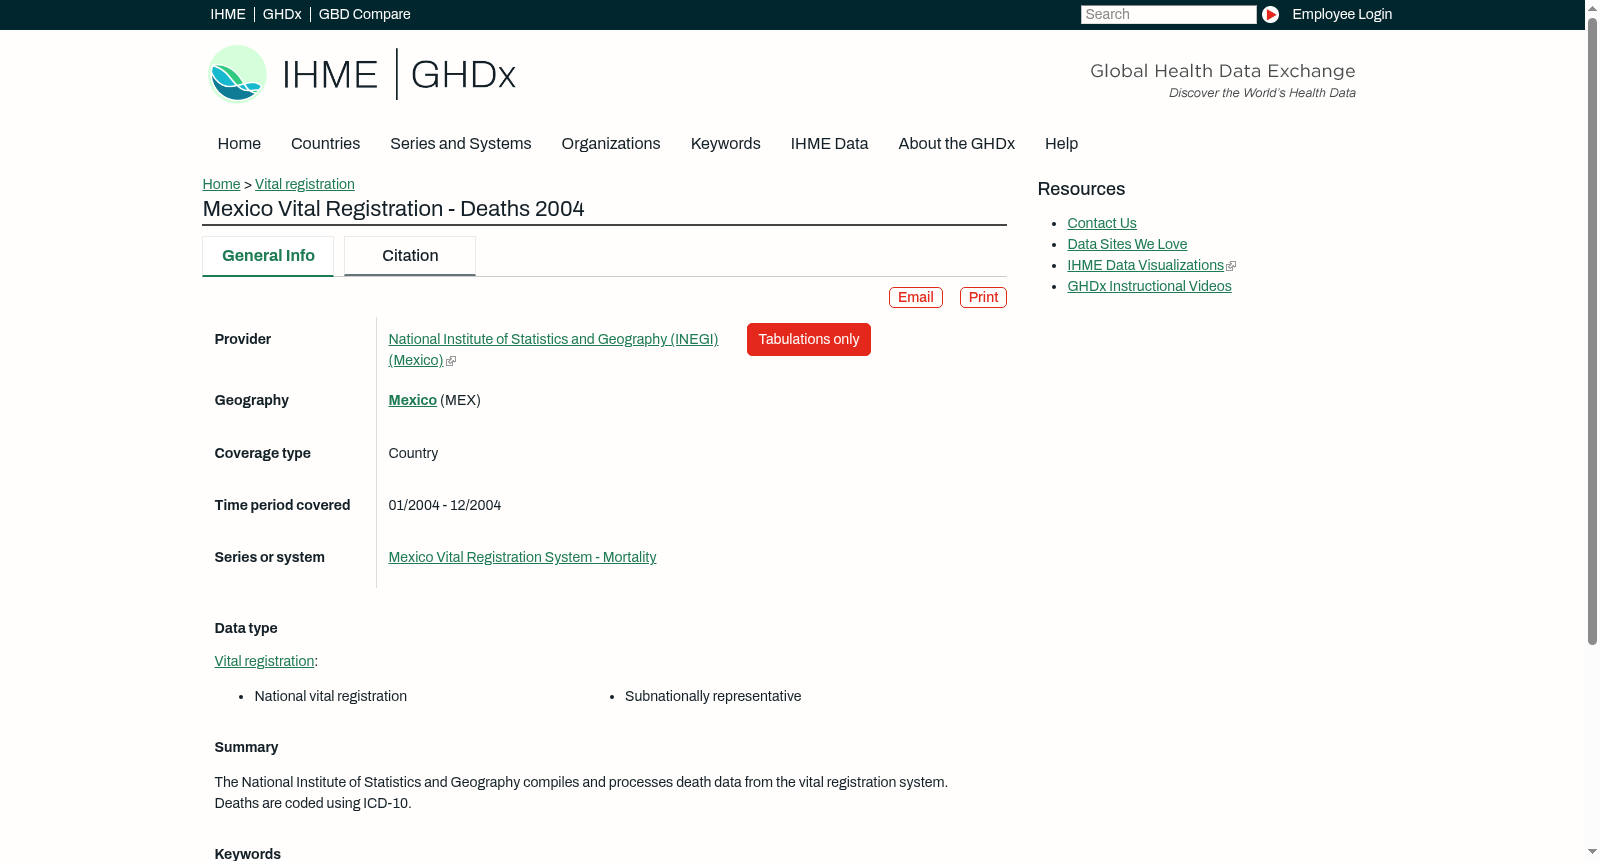Select the General Info tab
The height and width of the screenshot is (861, 1600).
[x=268, y=256]
